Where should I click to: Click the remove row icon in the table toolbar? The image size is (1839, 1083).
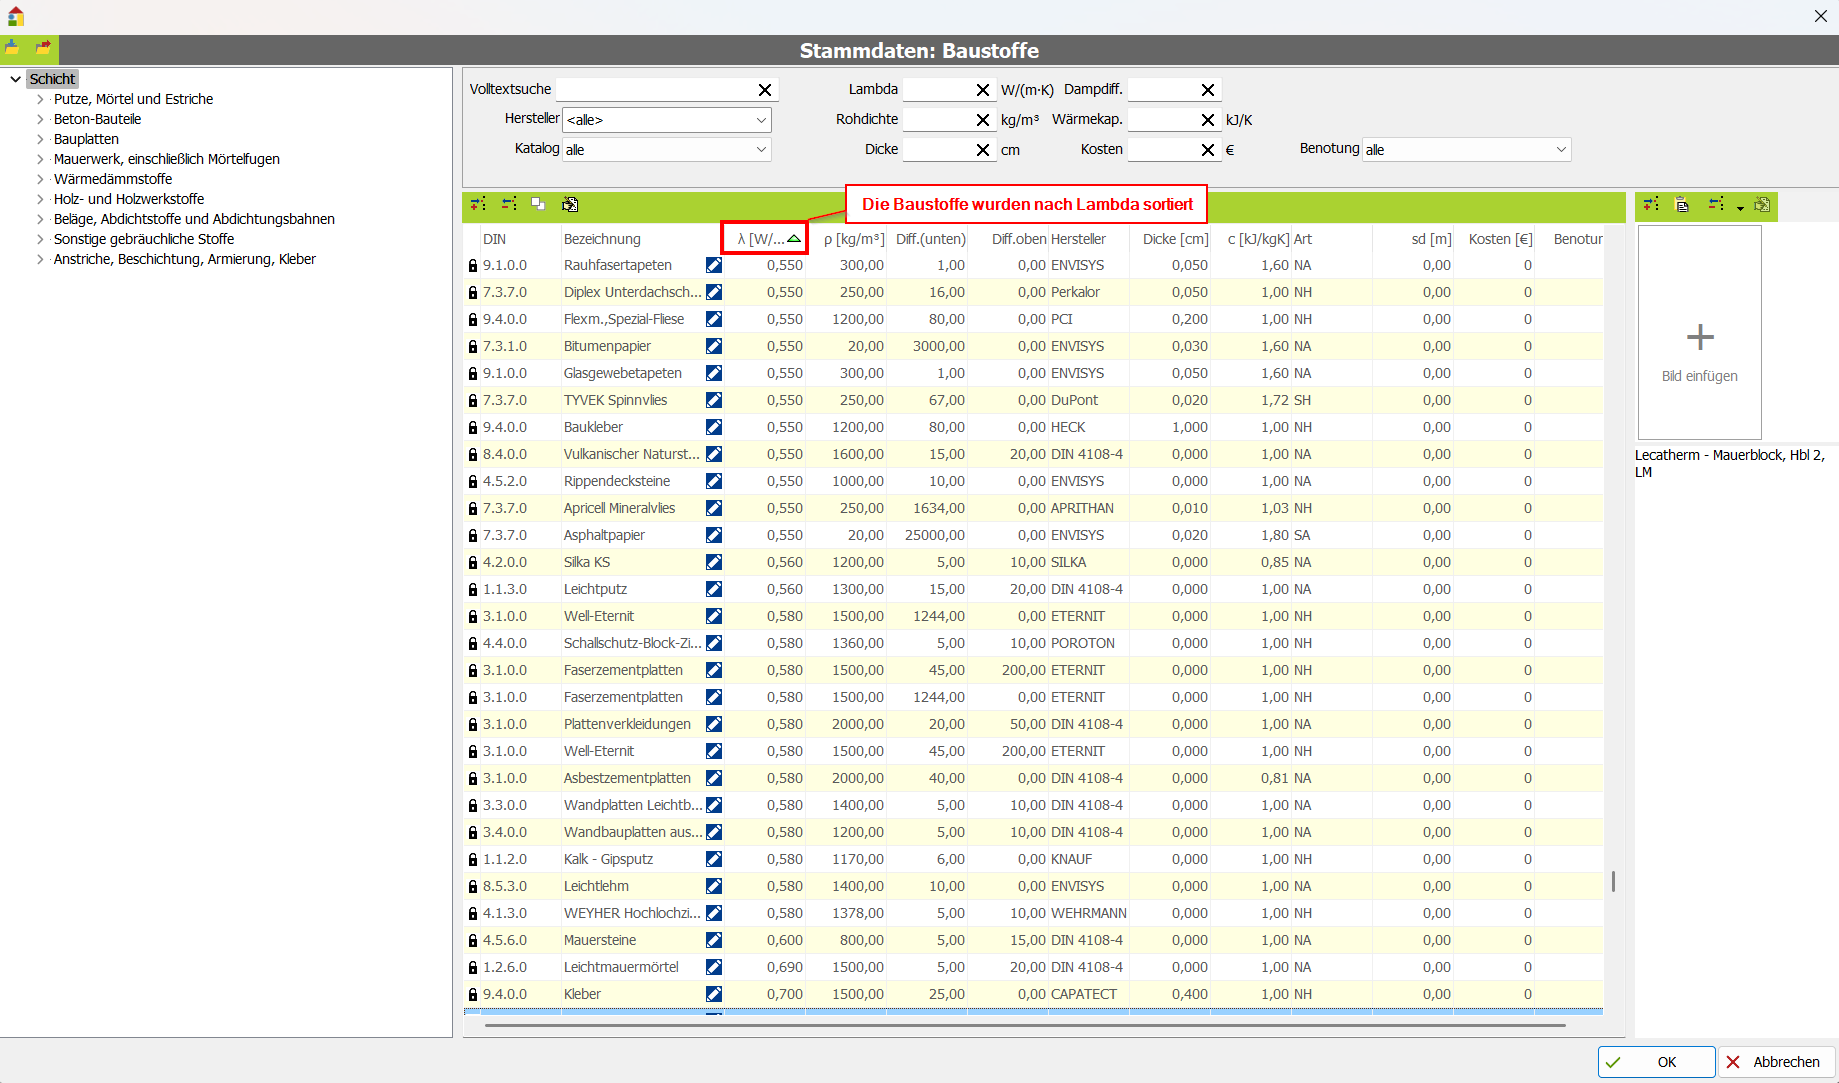[509, 204]
